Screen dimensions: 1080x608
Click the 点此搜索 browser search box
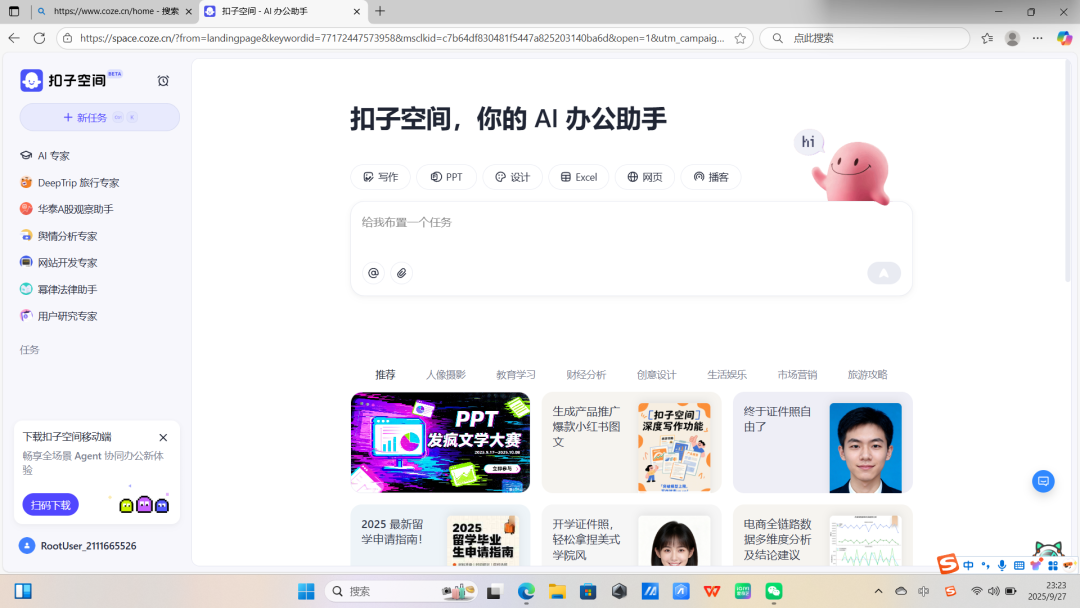[x=865, y=38]
